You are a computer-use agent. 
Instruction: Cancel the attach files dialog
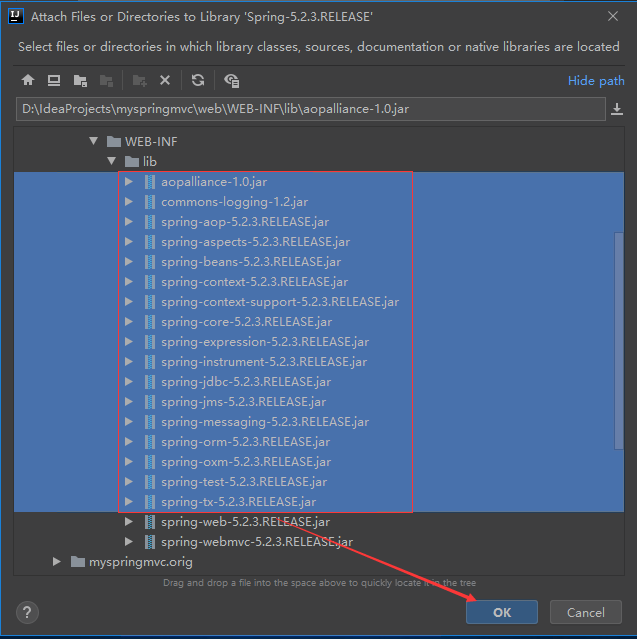586,612
